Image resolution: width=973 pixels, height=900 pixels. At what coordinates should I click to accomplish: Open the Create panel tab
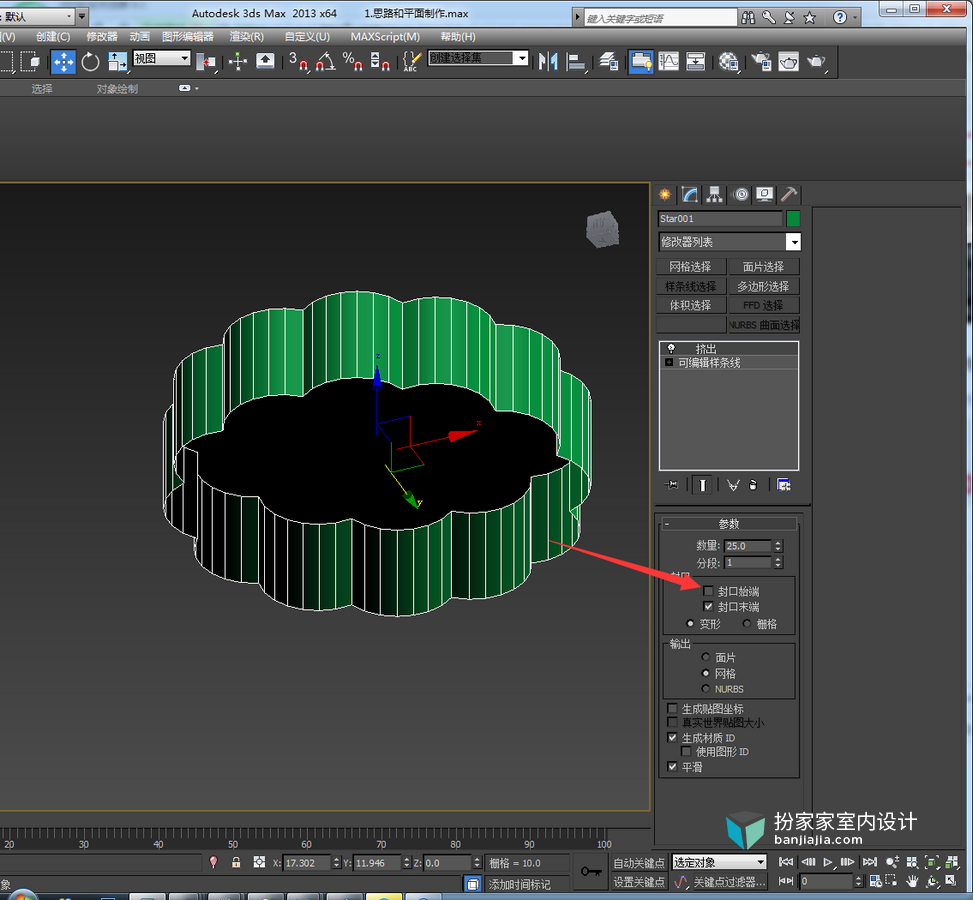point(665,195)
